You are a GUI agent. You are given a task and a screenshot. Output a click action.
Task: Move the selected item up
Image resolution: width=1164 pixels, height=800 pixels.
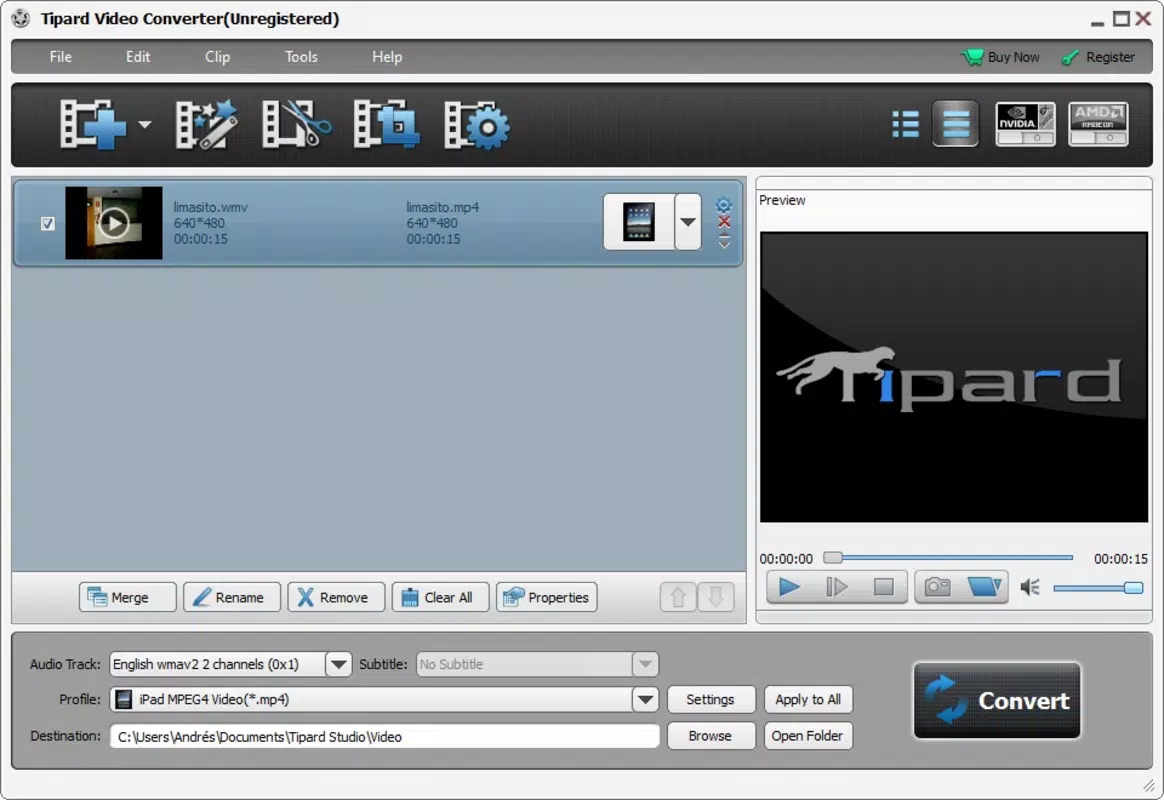point(678,597)
